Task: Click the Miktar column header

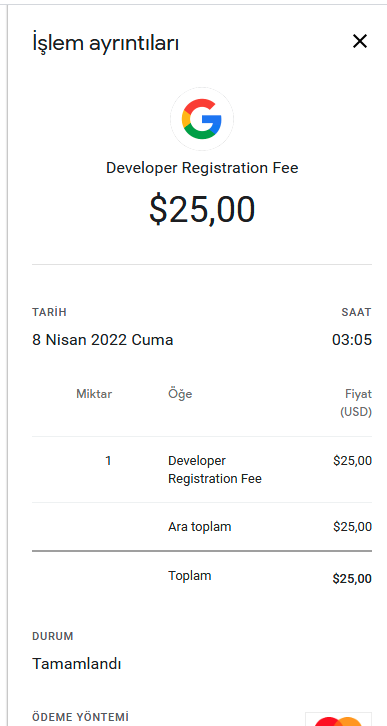Action: click(94, 394)
